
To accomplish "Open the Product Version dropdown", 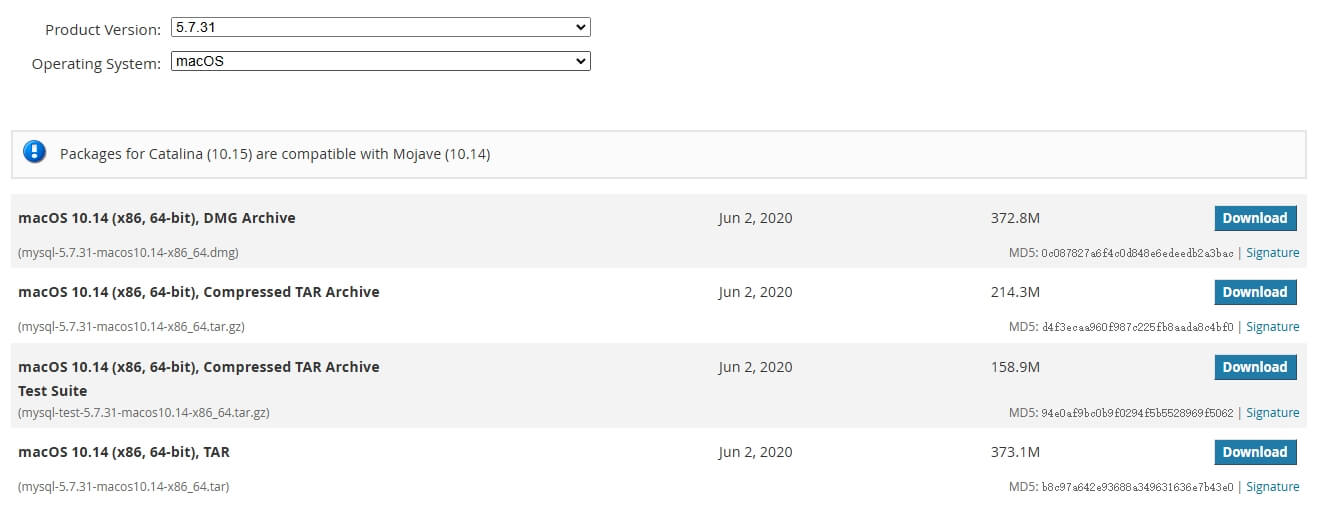I will click(x=380, y=28).
